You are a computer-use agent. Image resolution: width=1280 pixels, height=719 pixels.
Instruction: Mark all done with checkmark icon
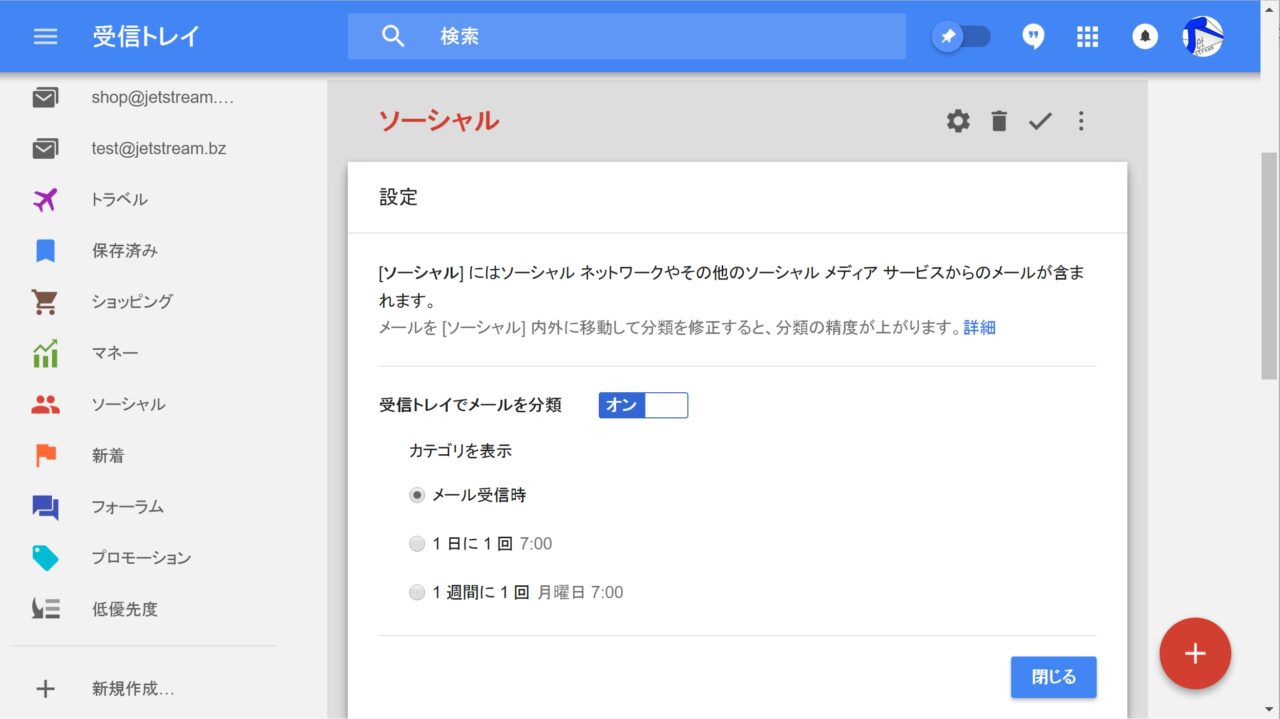[1040, 121]
